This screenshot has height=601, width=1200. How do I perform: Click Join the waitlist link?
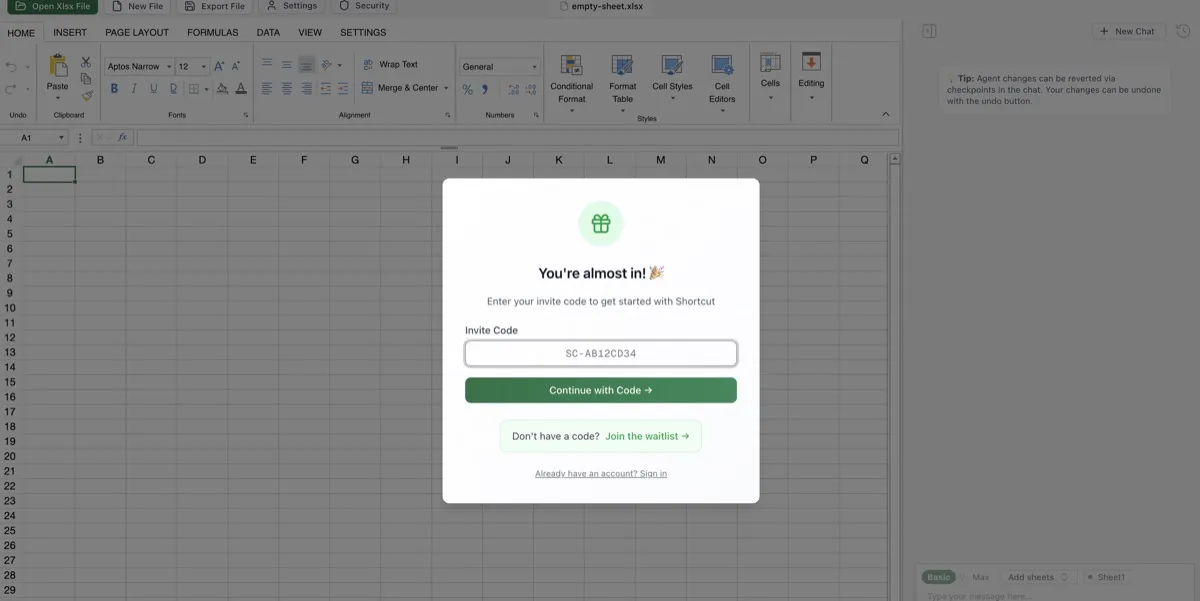click(644, 436)
